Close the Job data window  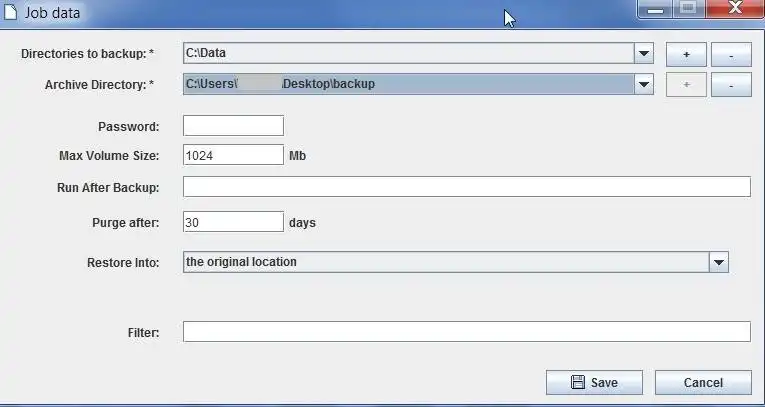pos(734,9)
